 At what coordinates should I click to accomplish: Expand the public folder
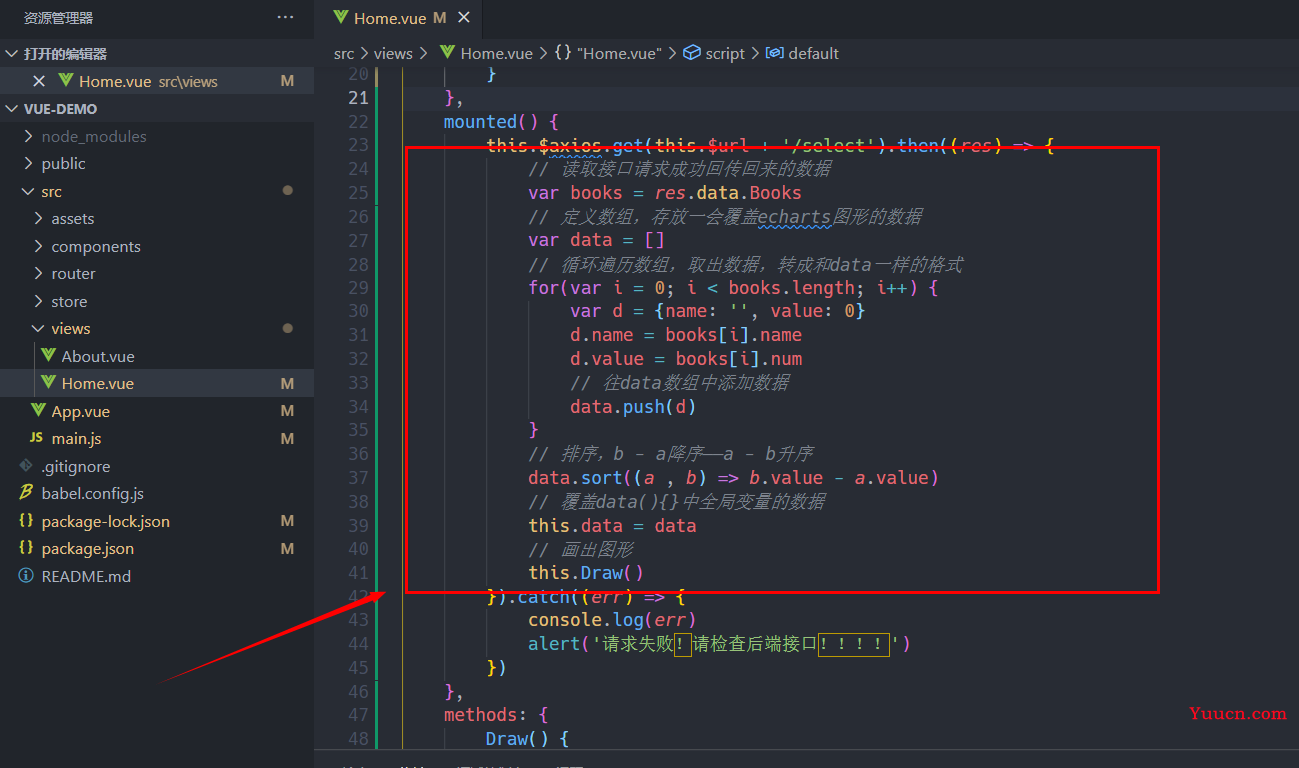tap(28, 163)
